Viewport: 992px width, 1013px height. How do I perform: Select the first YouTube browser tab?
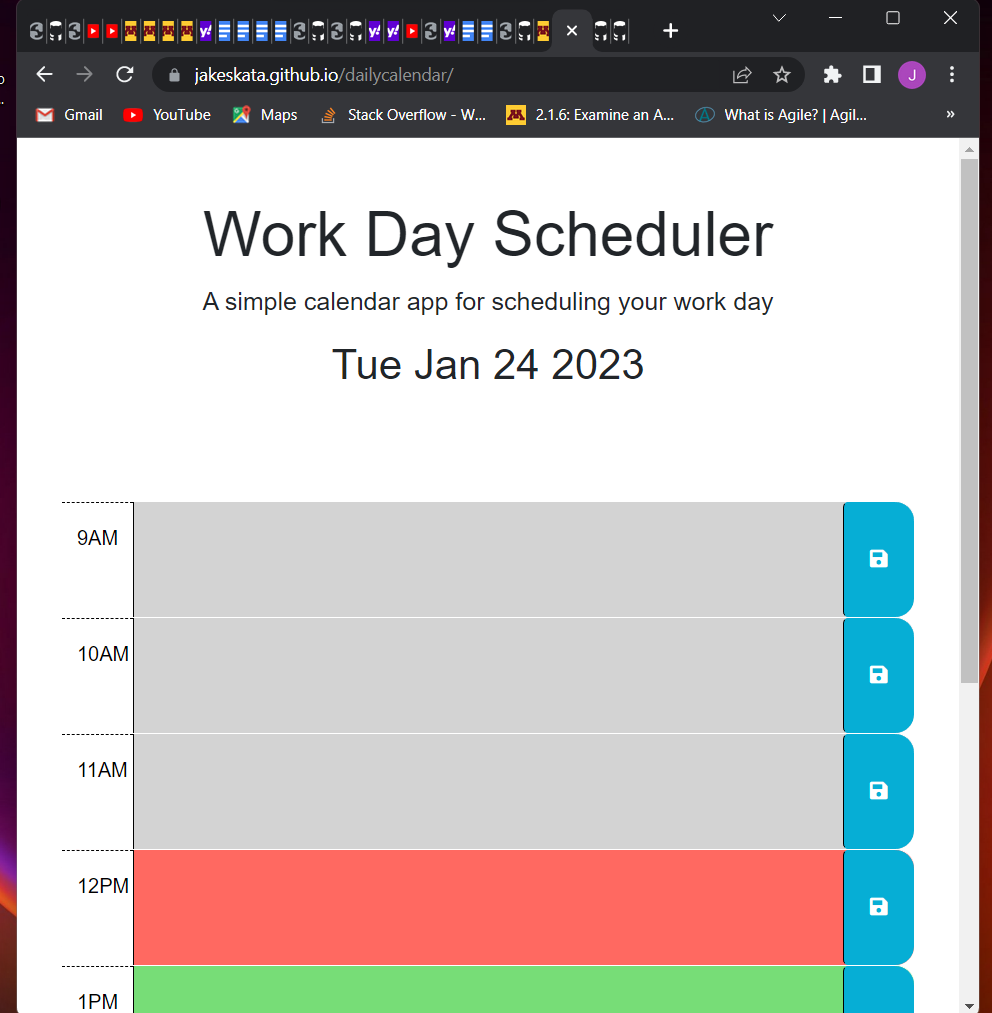point(92,31)
